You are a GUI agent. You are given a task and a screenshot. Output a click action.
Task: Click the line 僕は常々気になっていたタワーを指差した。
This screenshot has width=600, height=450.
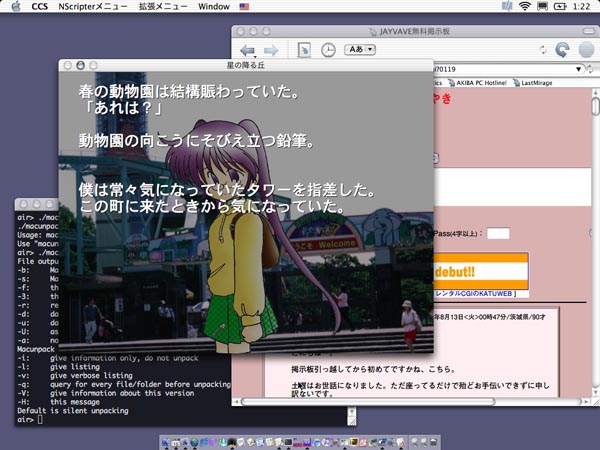tap(227, 190)
